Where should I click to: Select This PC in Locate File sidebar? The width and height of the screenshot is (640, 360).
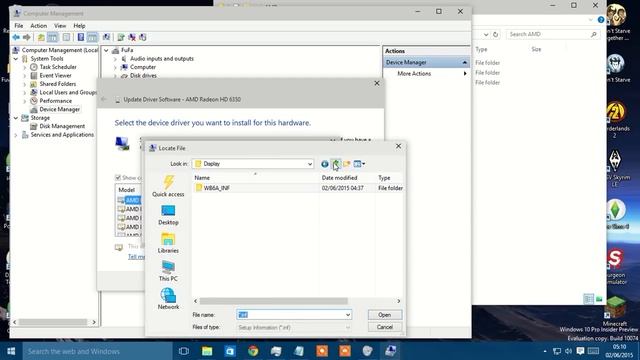tap(168, 271)
